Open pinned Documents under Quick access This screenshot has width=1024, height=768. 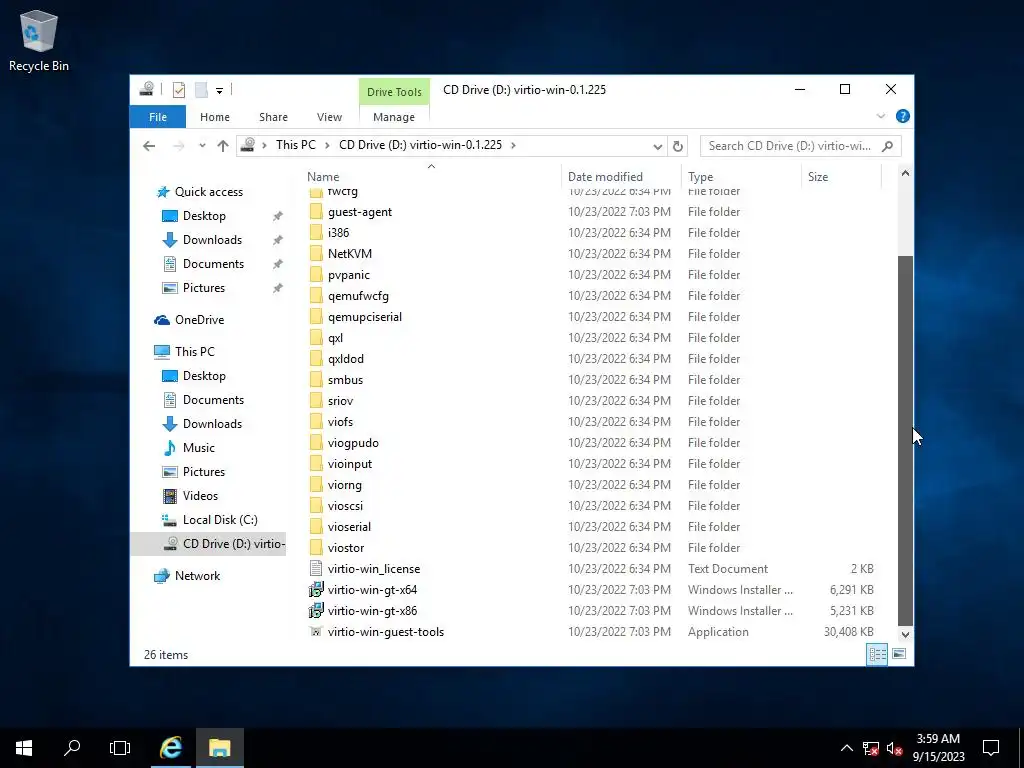[213, 264]
